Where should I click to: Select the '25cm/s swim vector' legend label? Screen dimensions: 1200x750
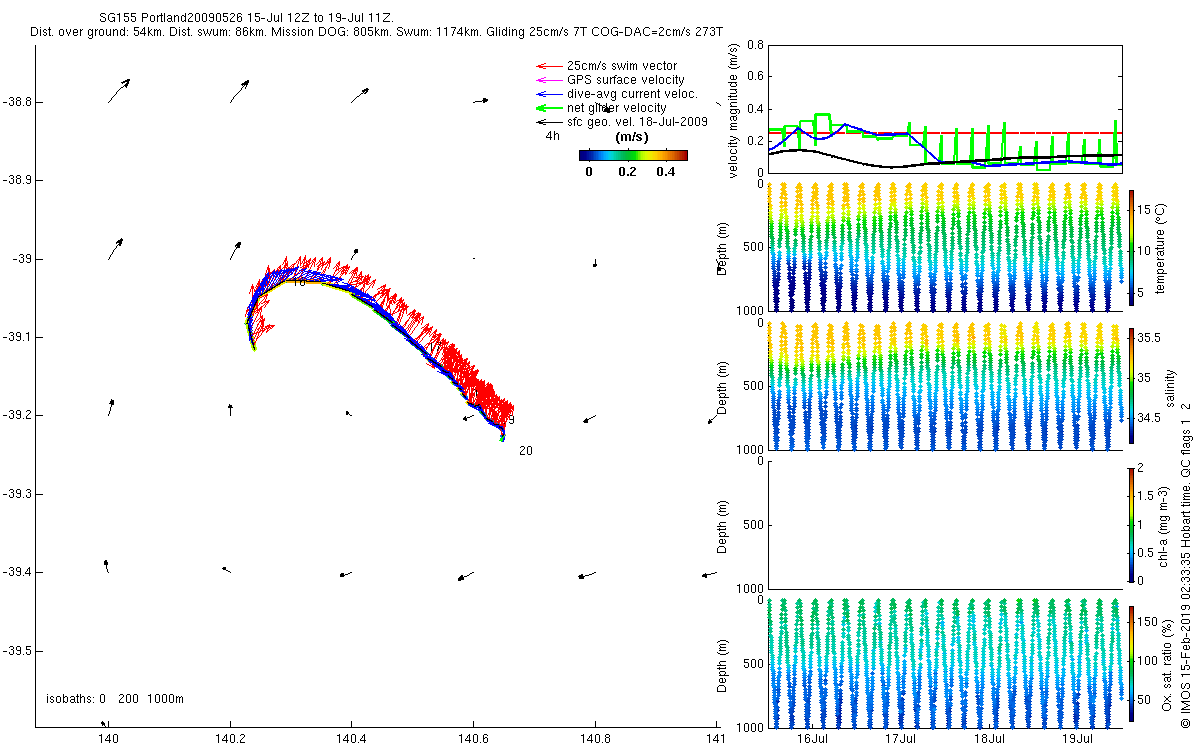621,66
